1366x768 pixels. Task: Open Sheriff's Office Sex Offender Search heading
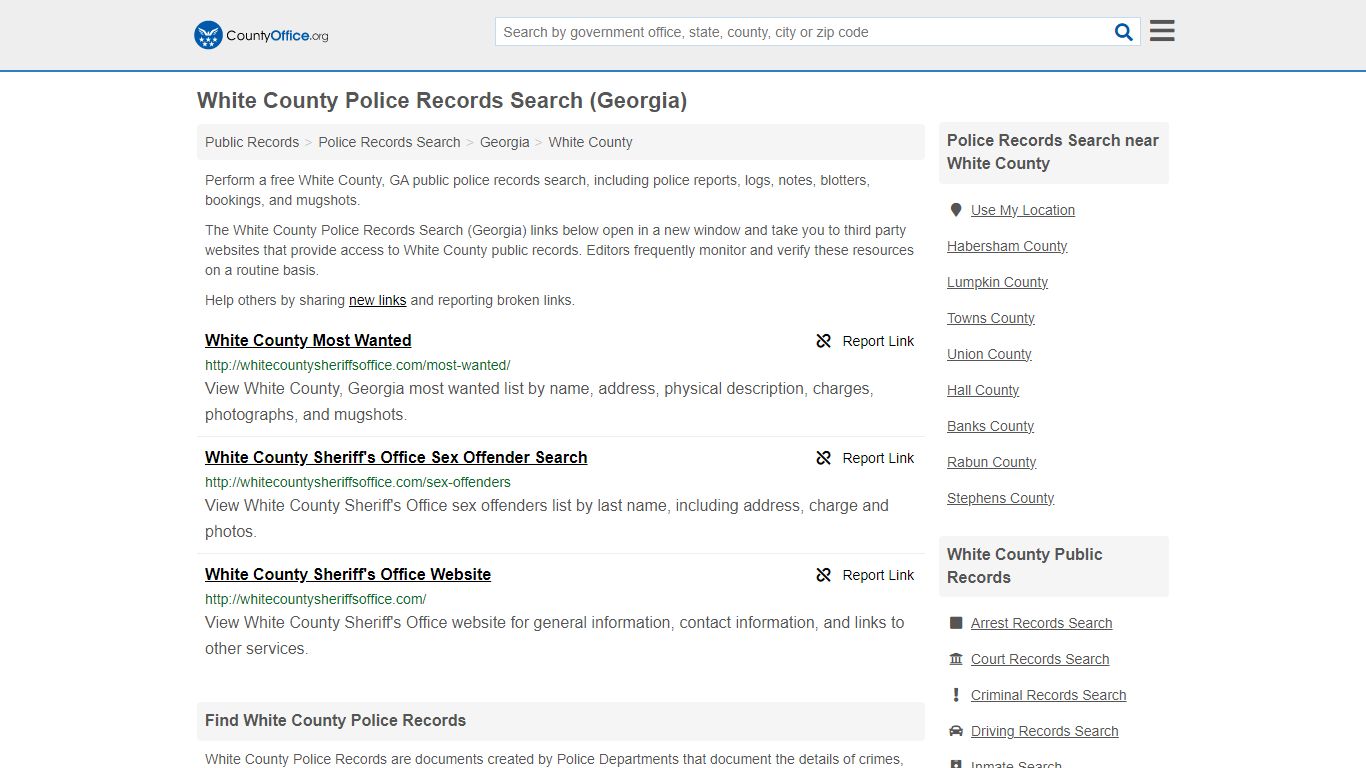(x=396, y=457)
